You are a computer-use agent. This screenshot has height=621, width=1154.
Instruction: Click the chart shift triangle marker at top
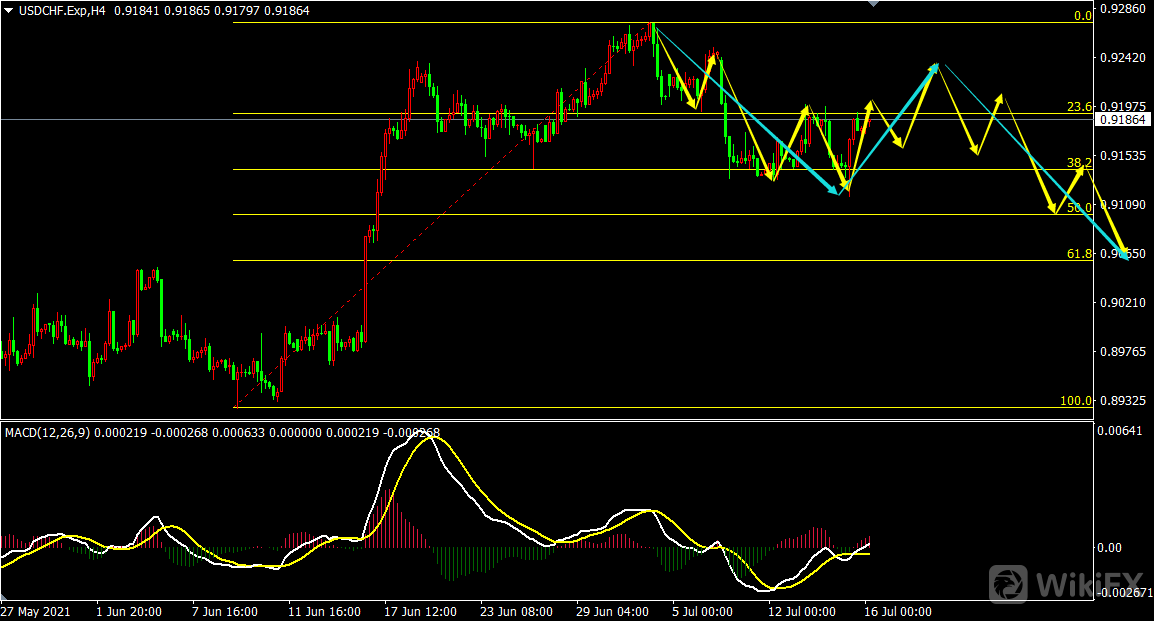tap(875, 4)
